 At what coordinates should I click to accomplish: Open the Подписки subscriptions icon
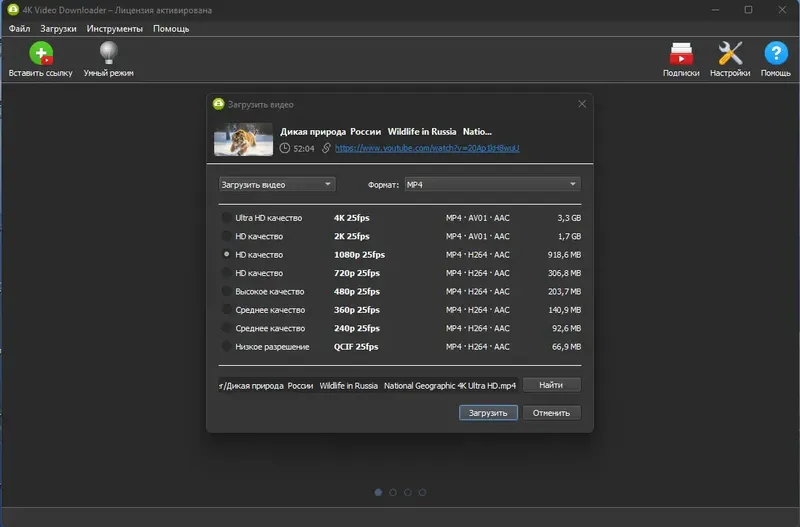click(681, 54)
